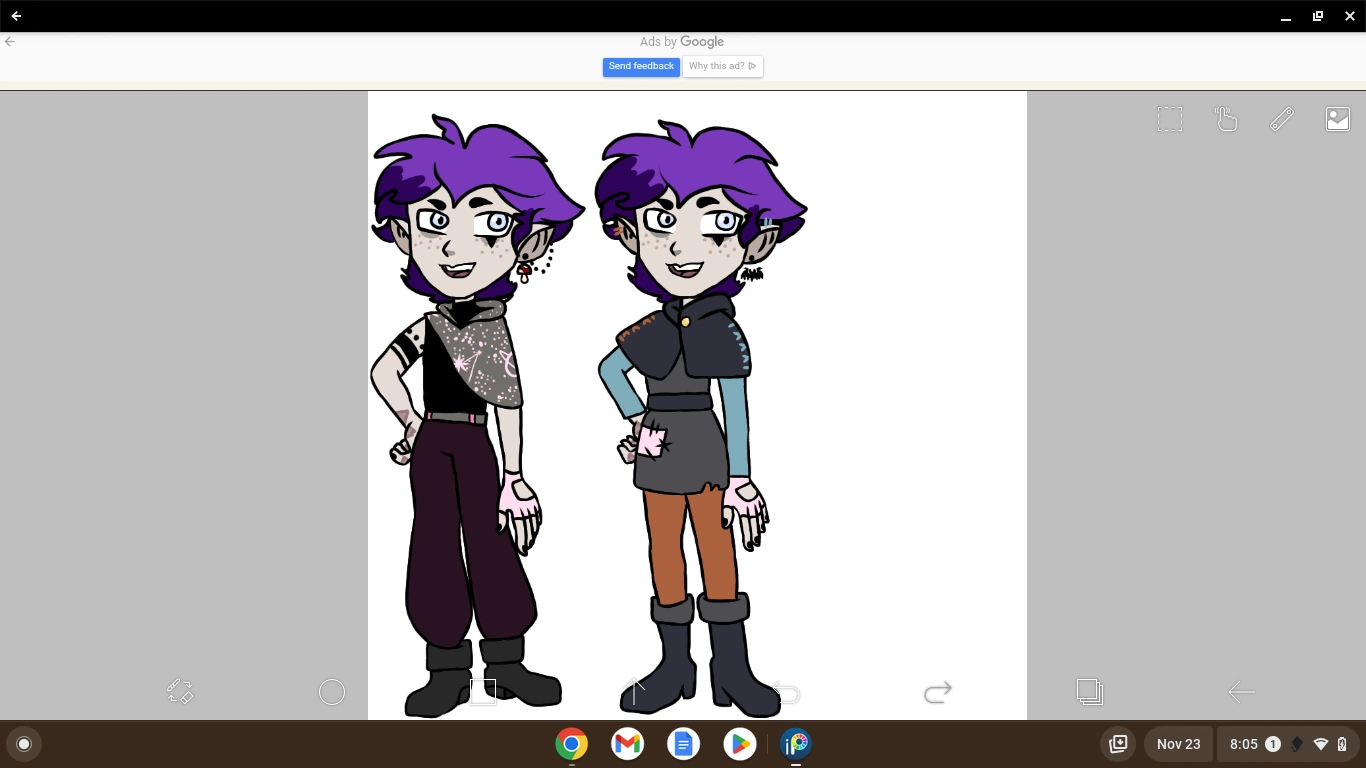
Task: Open the tool picker box
Action: pyautogui.click(x=483, y=691)
